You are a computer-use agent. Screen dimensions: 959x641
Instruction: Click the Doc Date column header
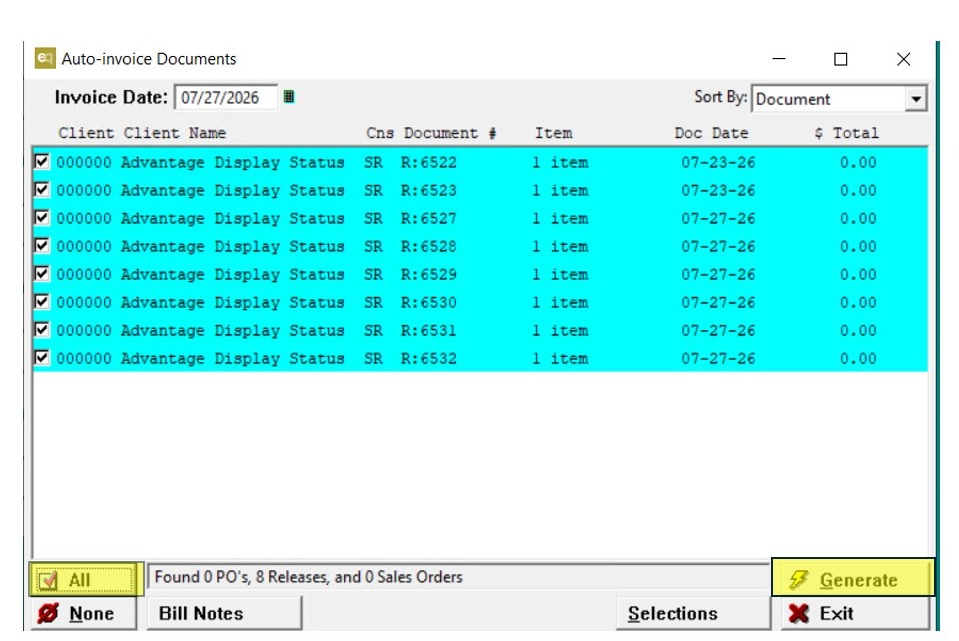[711, 133]
